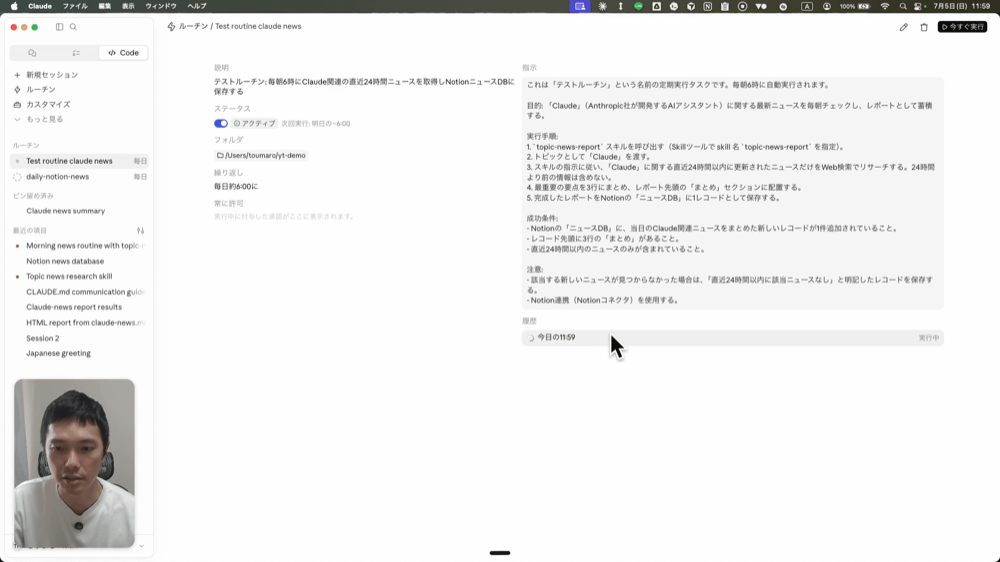Open Notion news database session

click(65, 261)
